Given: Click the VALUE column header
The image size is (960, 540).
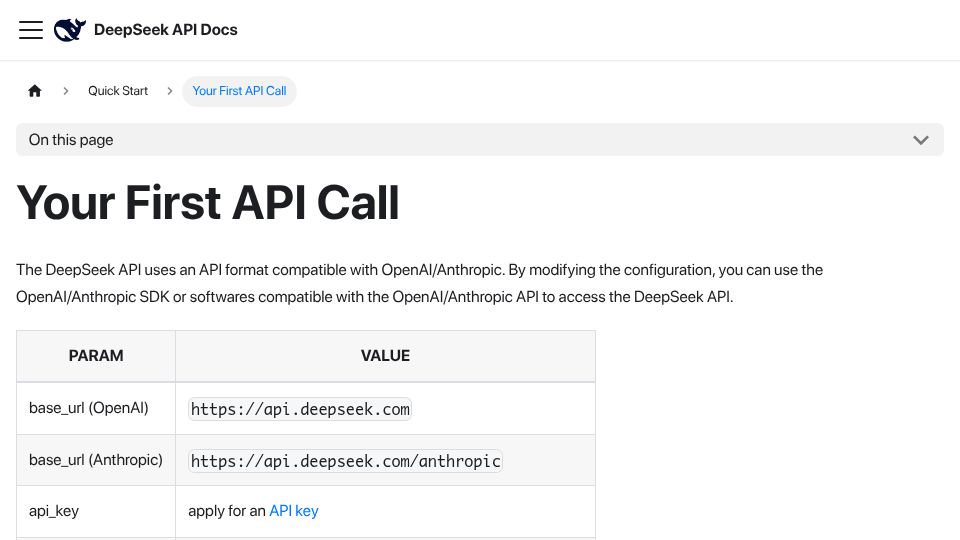Looking at the screenshot, I should click(x=385, y=356).
